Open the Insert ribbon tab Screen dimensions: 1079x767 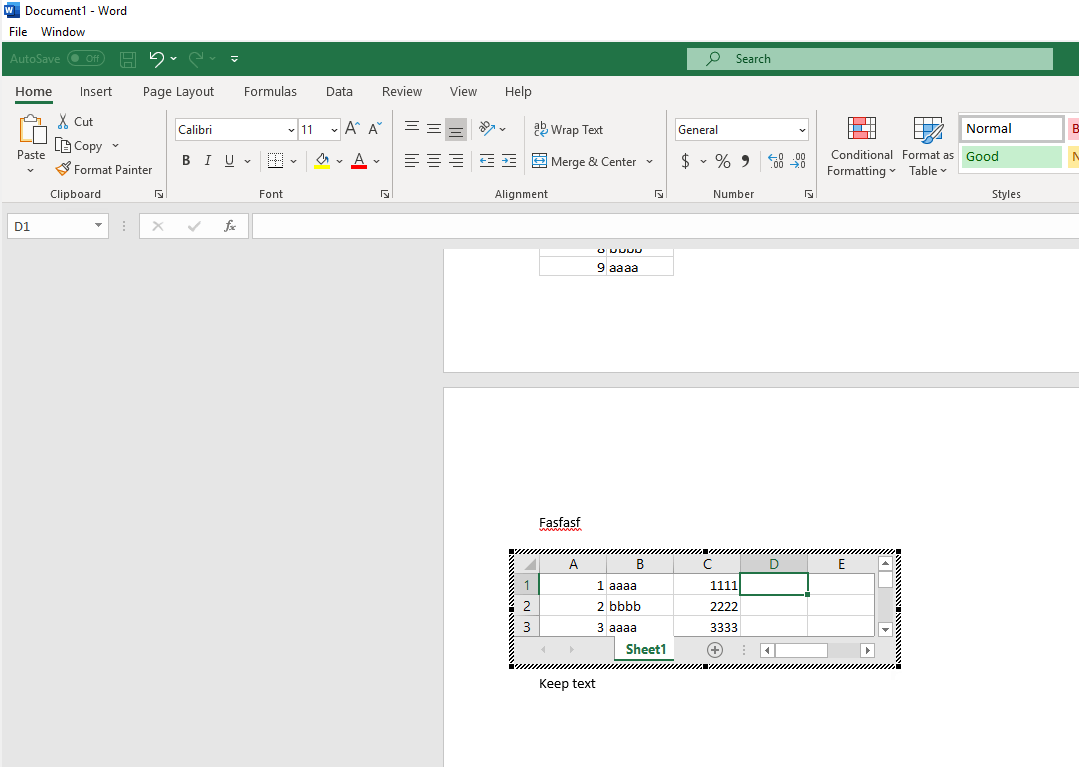point(96,91)
